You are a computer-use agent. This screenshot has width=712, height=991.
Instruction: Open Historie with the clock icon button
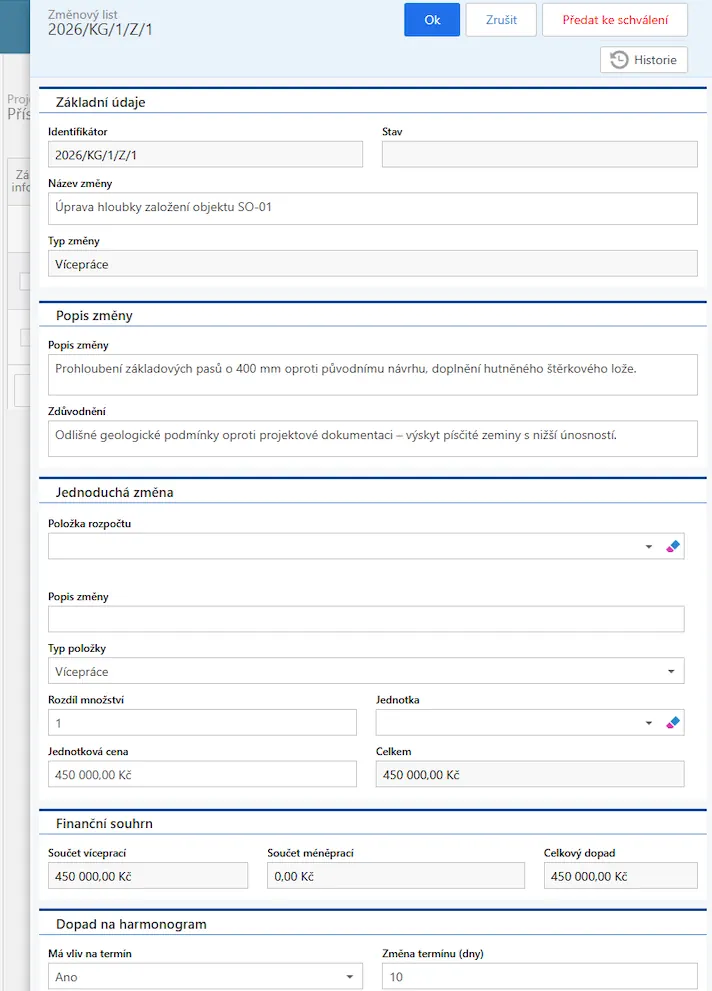pos(644,60)
